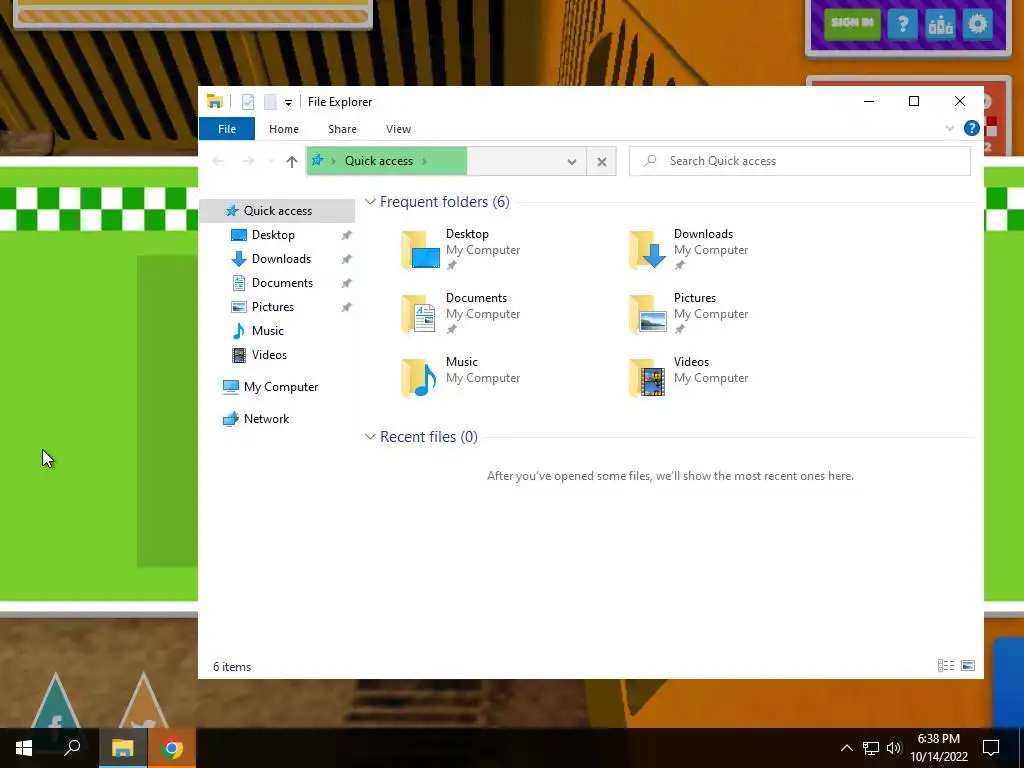Open the Recent locations dropdown arrow
The image size is (1024, 768).
(271, 161)
